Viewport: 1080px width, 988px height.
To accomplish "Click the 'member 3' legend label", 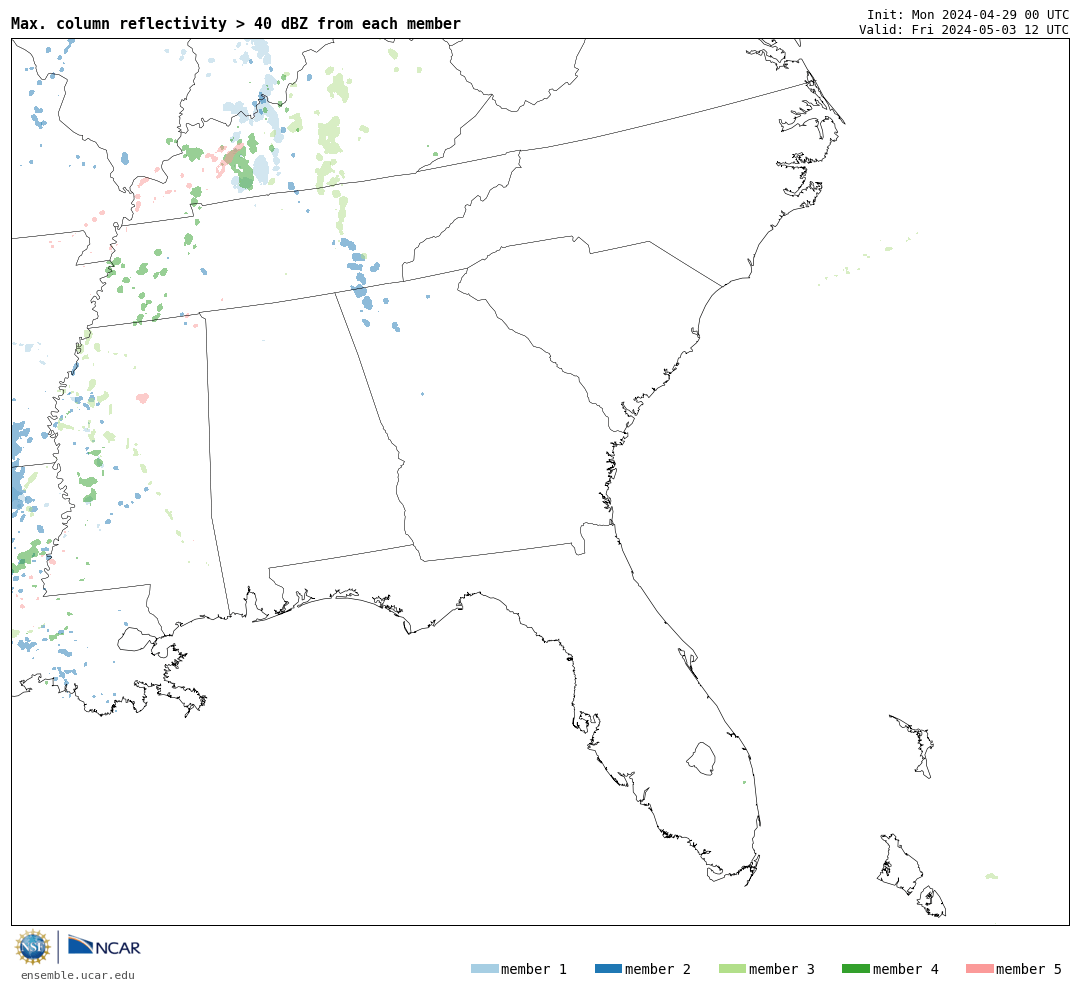I will click(782, 969).
